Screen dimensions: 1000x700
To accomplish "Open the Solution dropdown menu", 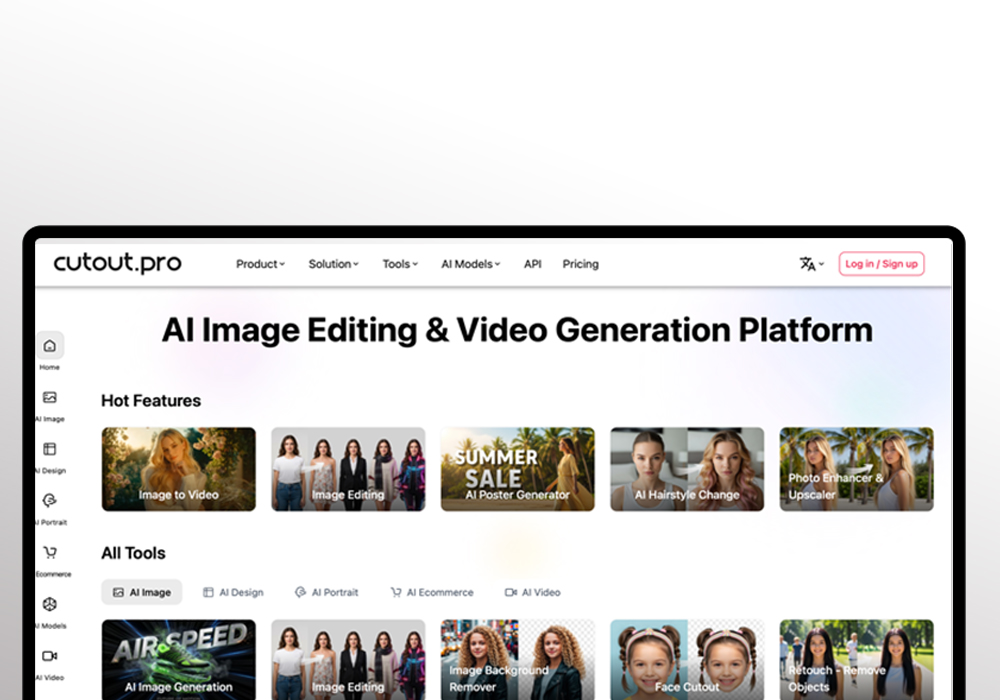I will 333,264.
